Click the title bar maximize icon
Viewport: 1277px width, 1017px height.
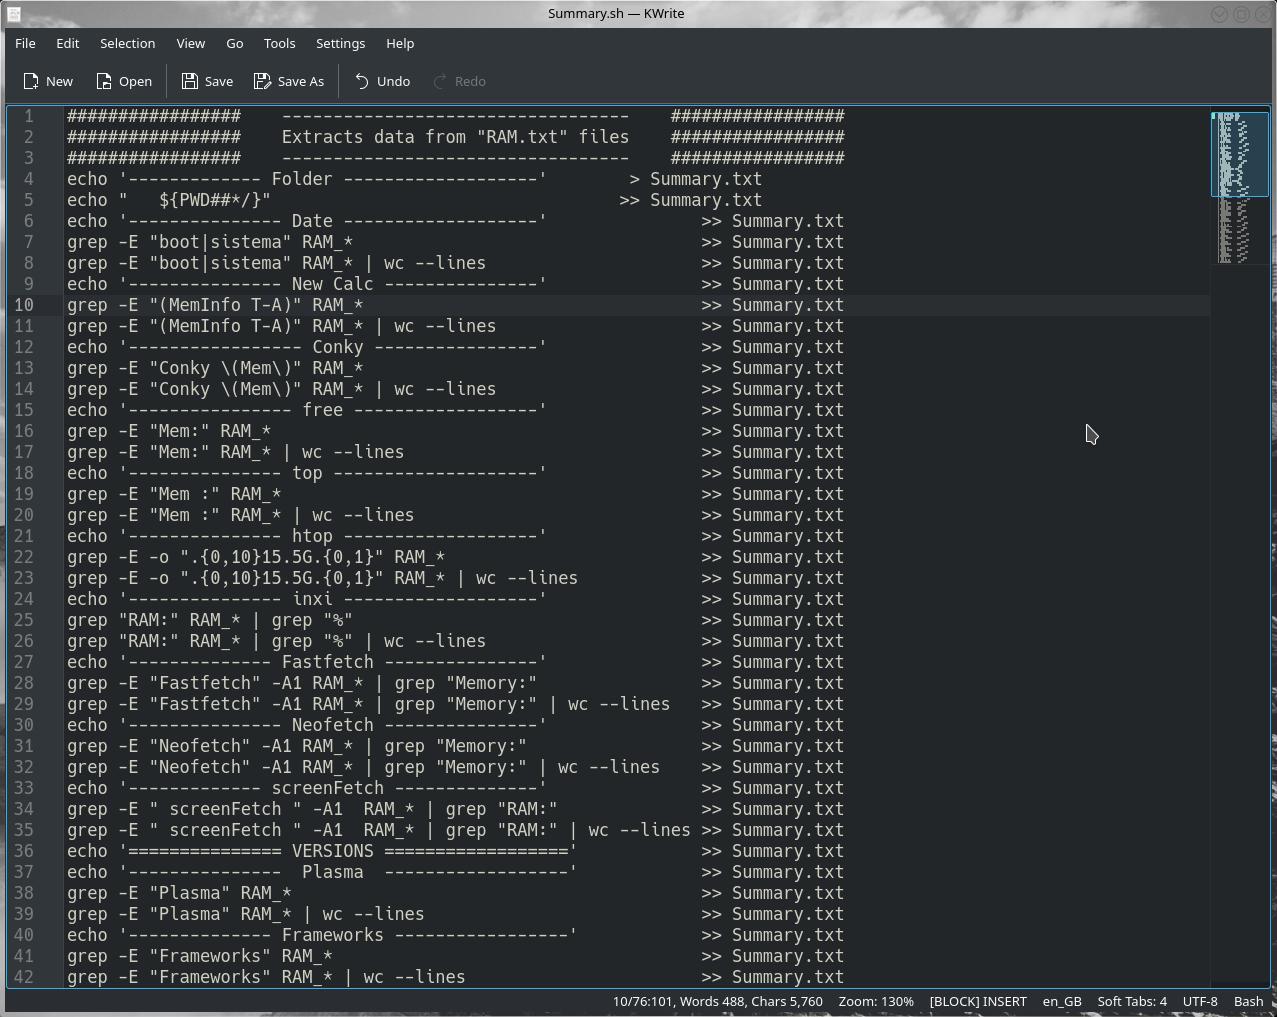click(x=1241, y=14)
